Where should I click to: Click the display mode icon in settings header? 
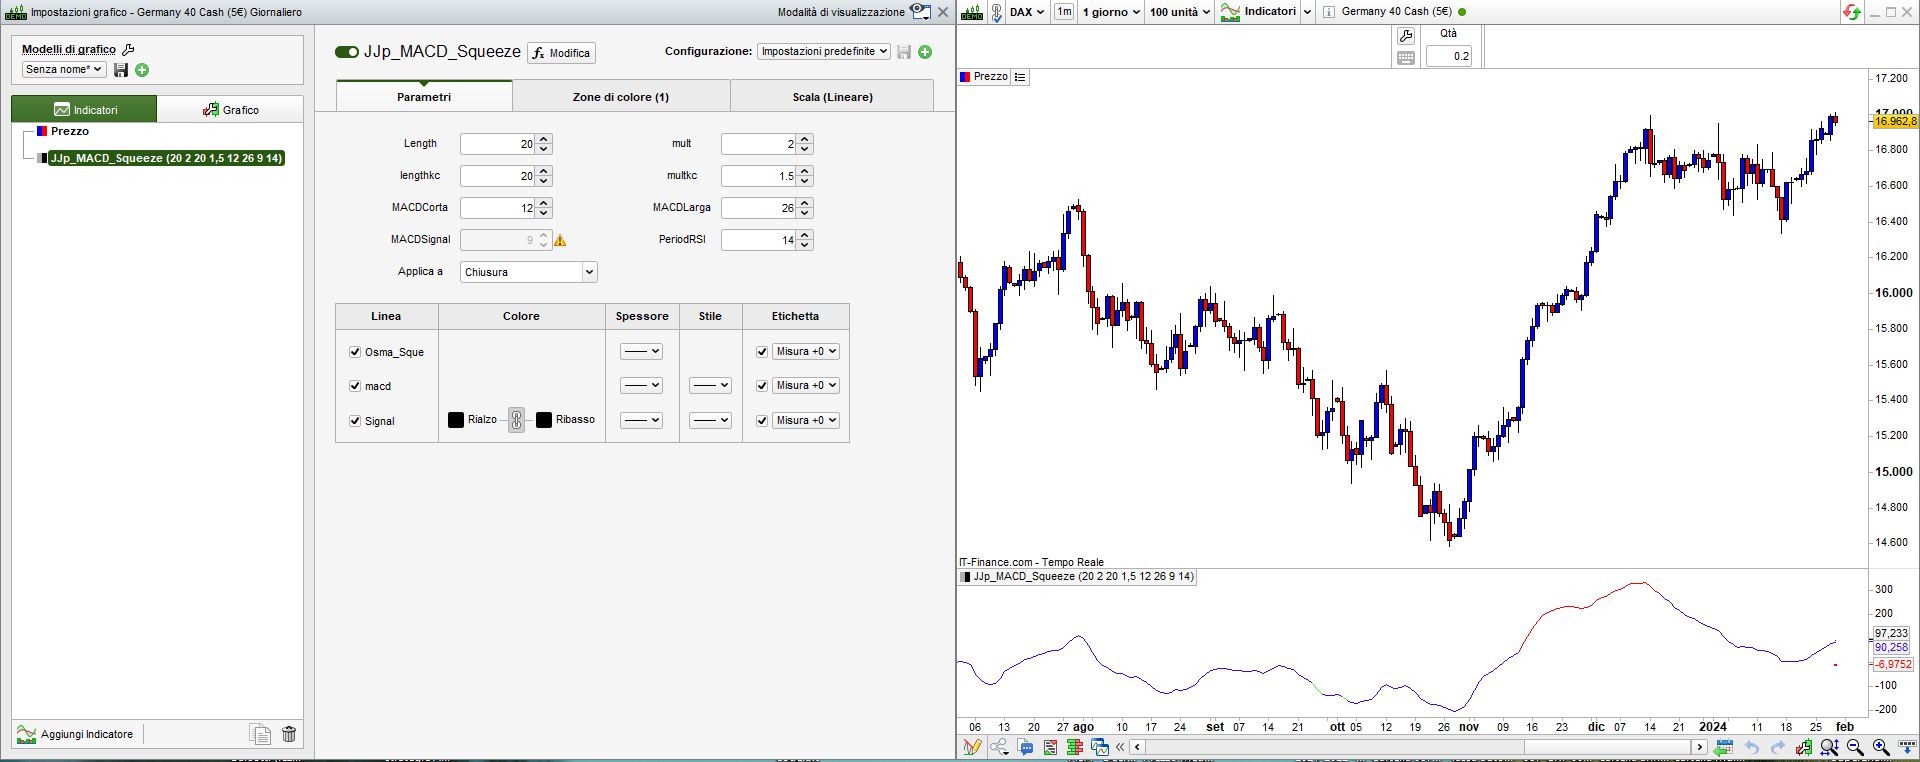tap(921, 12)
